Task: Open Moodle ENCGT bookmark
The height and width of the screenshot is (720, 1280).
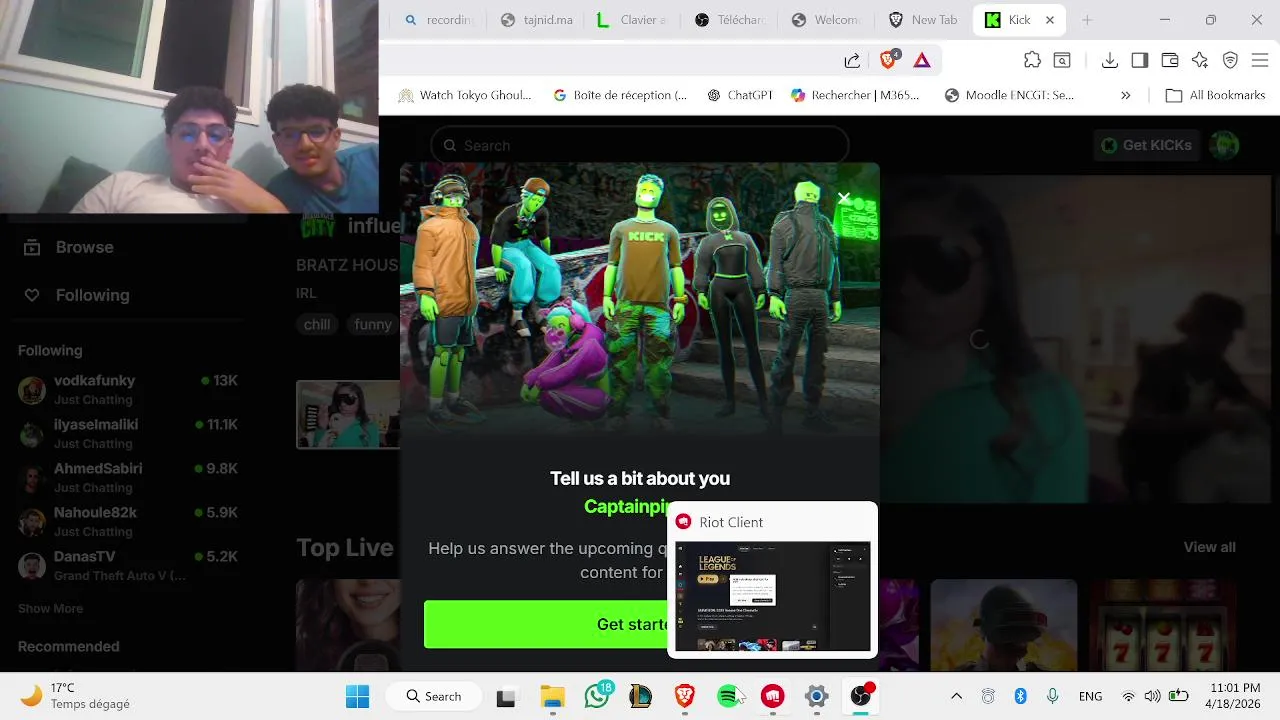Action: point(1009,95)
